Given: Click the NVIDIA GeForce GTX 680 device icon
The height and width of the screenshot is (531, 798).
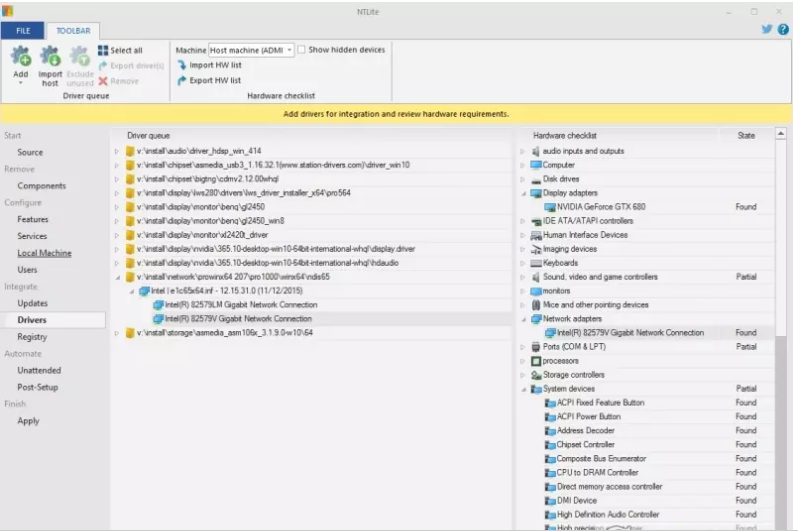Looking at the screenshot, I should 550,207.
